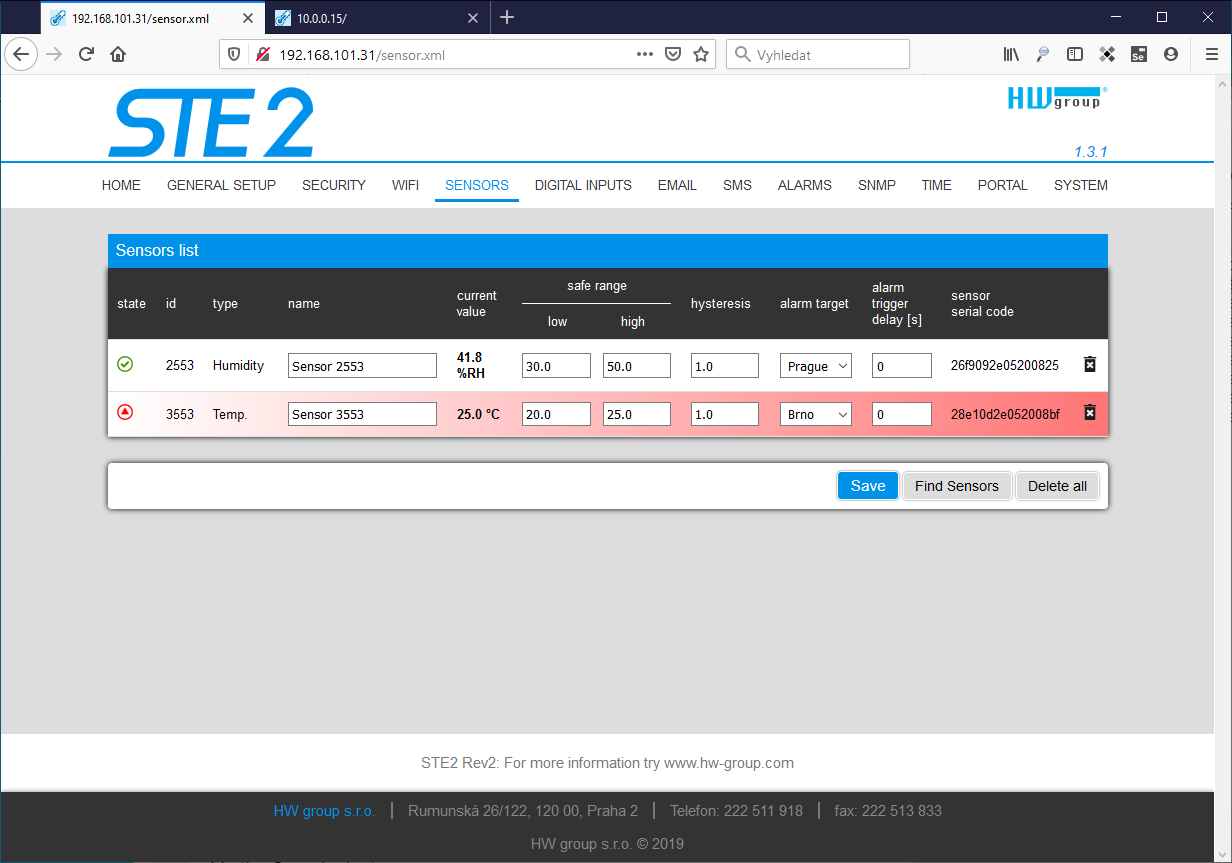Edit the low safe range of Temp. sensor
Image resolution: width=1232 pixels, height=863 pixels.
click(556, 414)
